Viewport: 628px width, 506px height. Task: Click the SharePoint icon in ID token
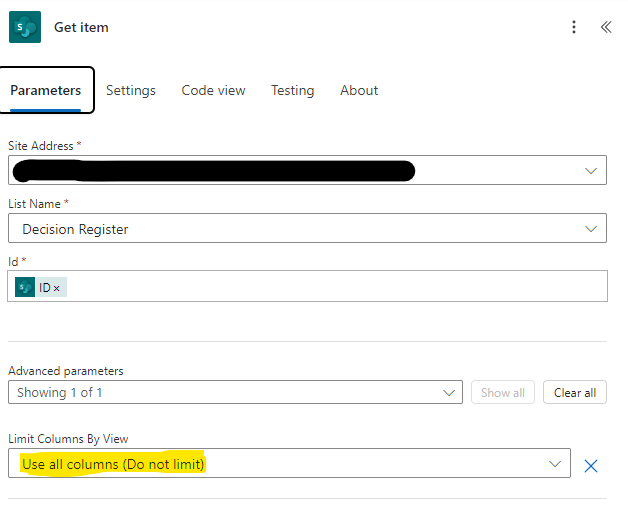[25, 287]
